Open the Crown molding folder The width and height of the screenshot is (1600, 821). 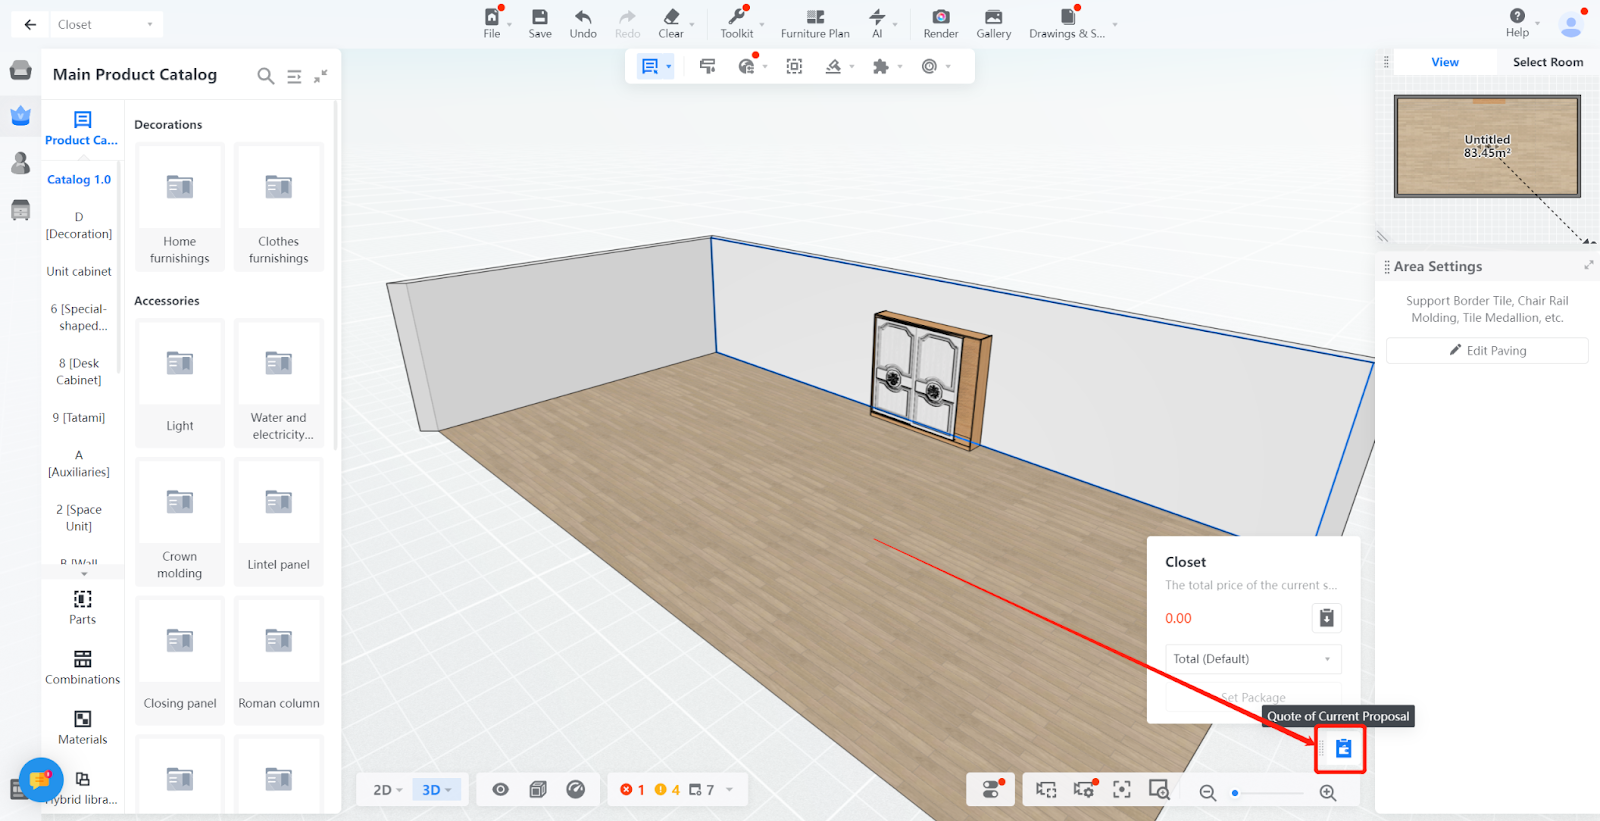[x=180, y=521]
